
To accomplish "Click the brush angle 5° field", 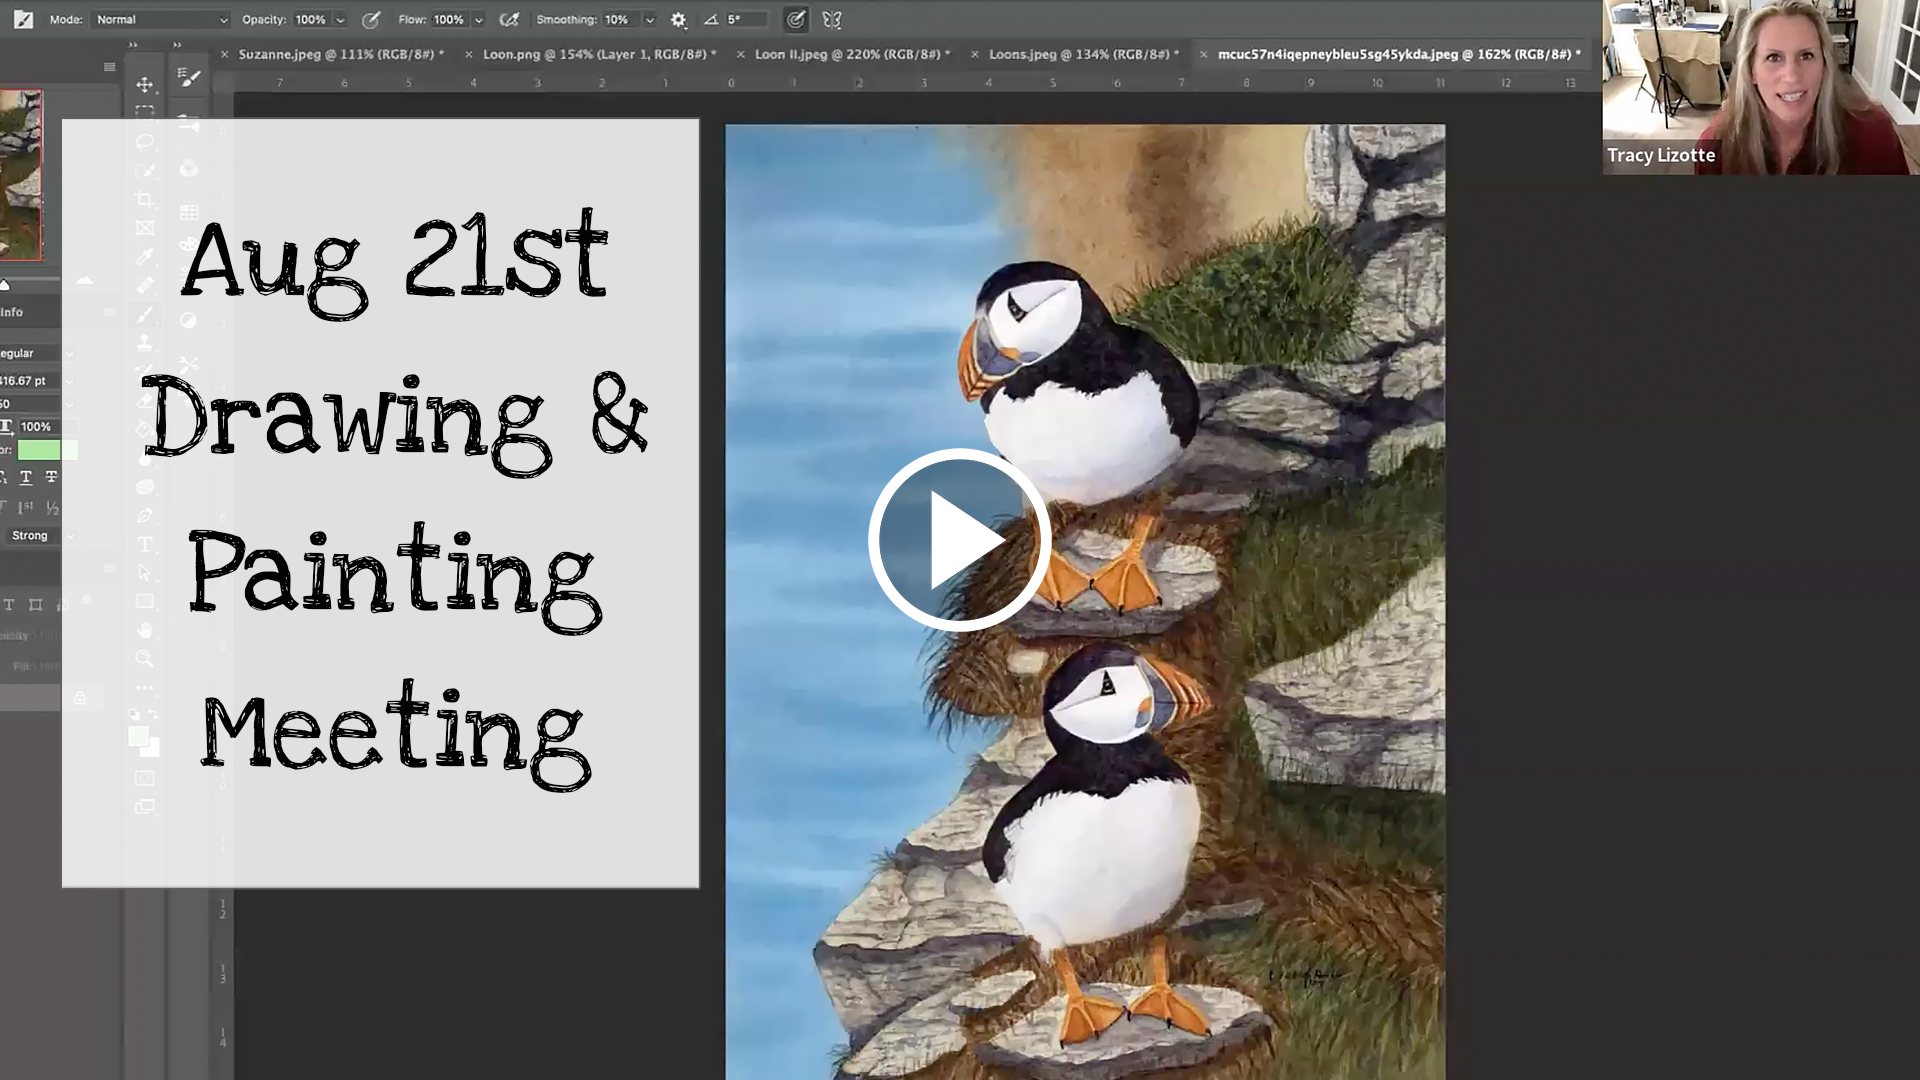I will tap(746, 19).
